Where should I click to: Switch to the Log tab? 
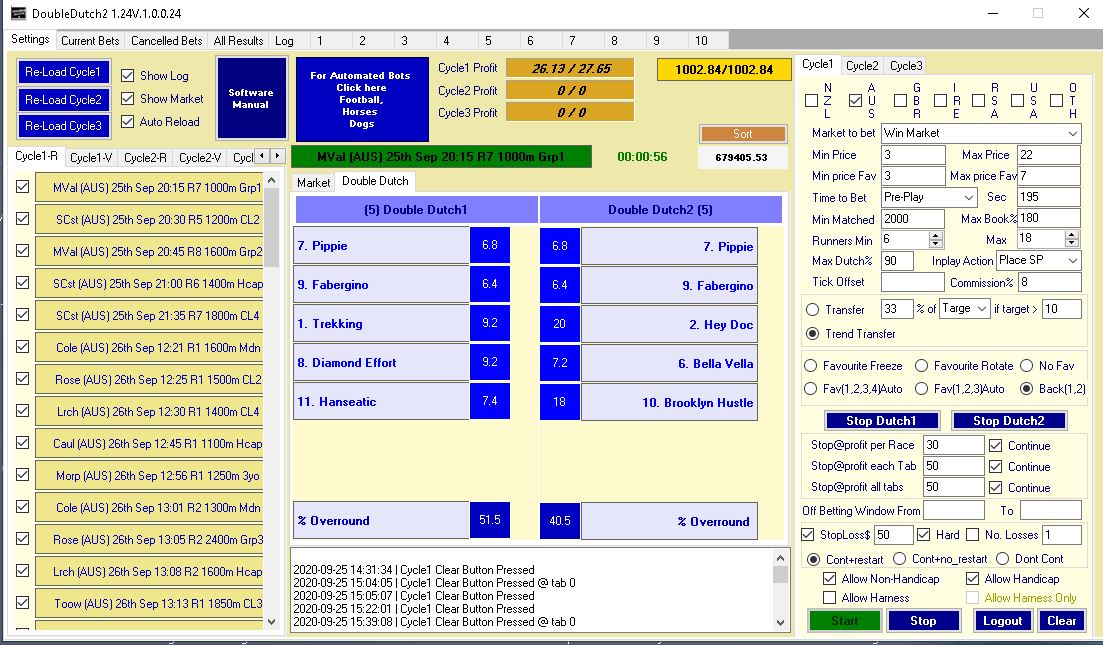284,41
